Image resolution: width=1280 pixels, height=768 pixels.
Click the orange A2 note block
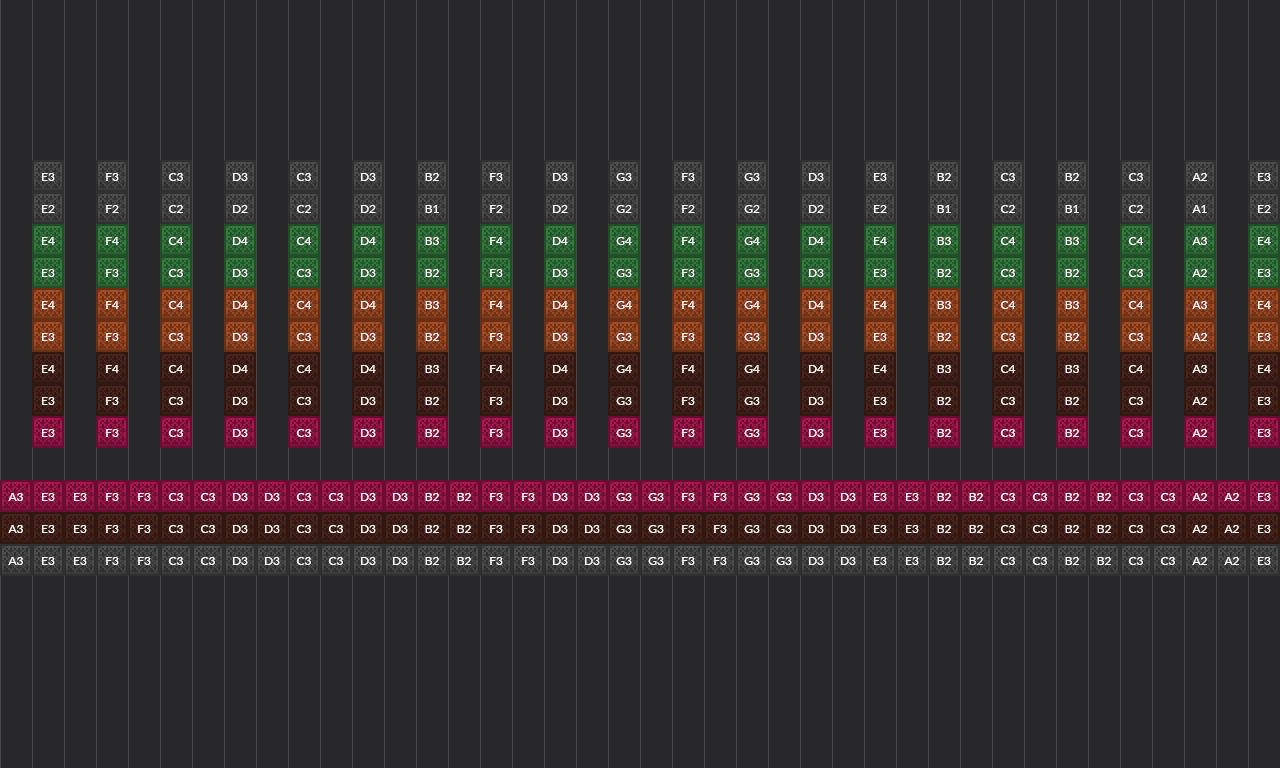1200,337
